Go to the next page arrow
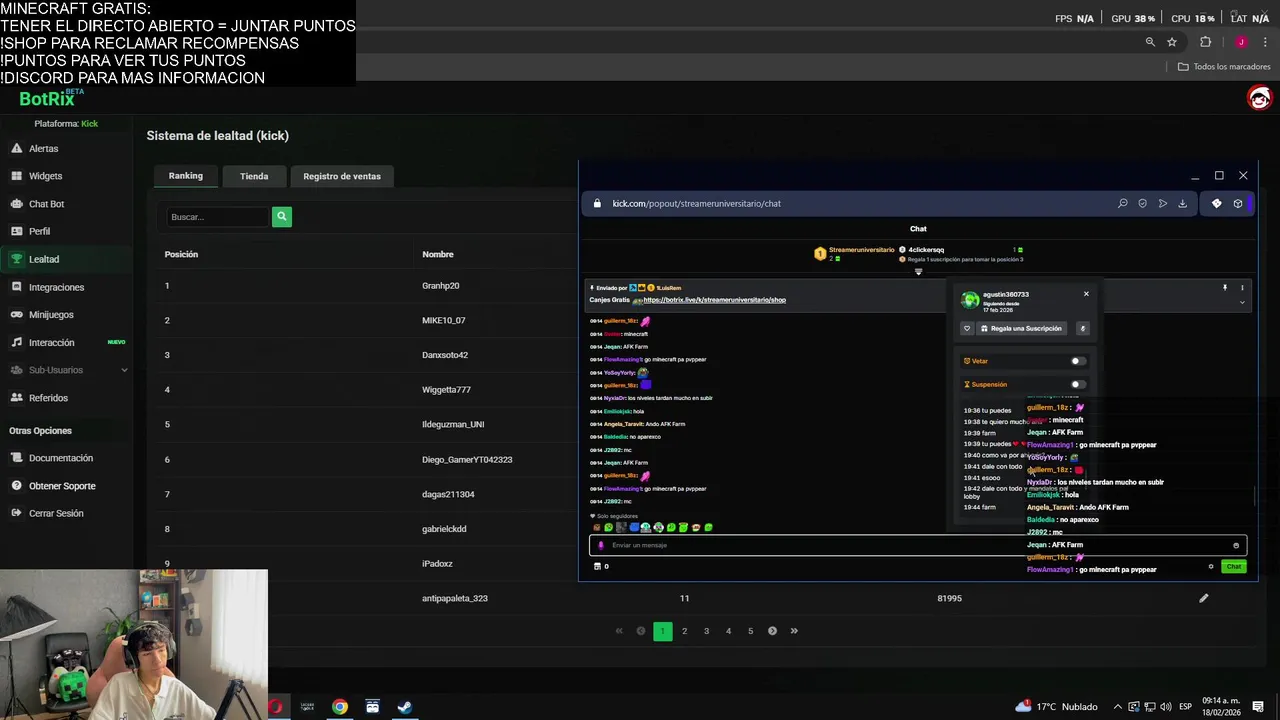1280x720 pixels. [x=772, y=631]
